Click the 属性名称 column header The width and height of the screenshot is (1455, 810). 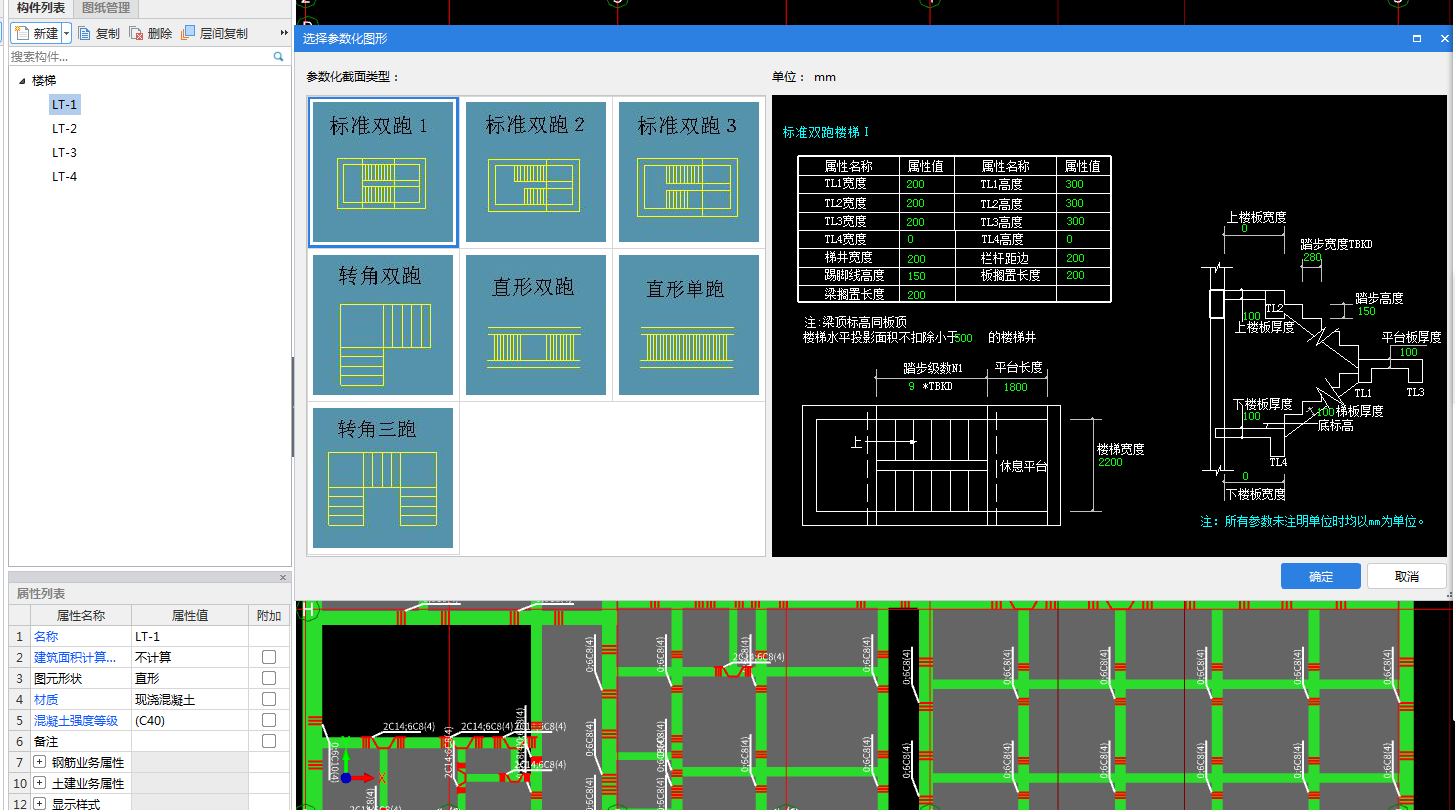[81, 615]
